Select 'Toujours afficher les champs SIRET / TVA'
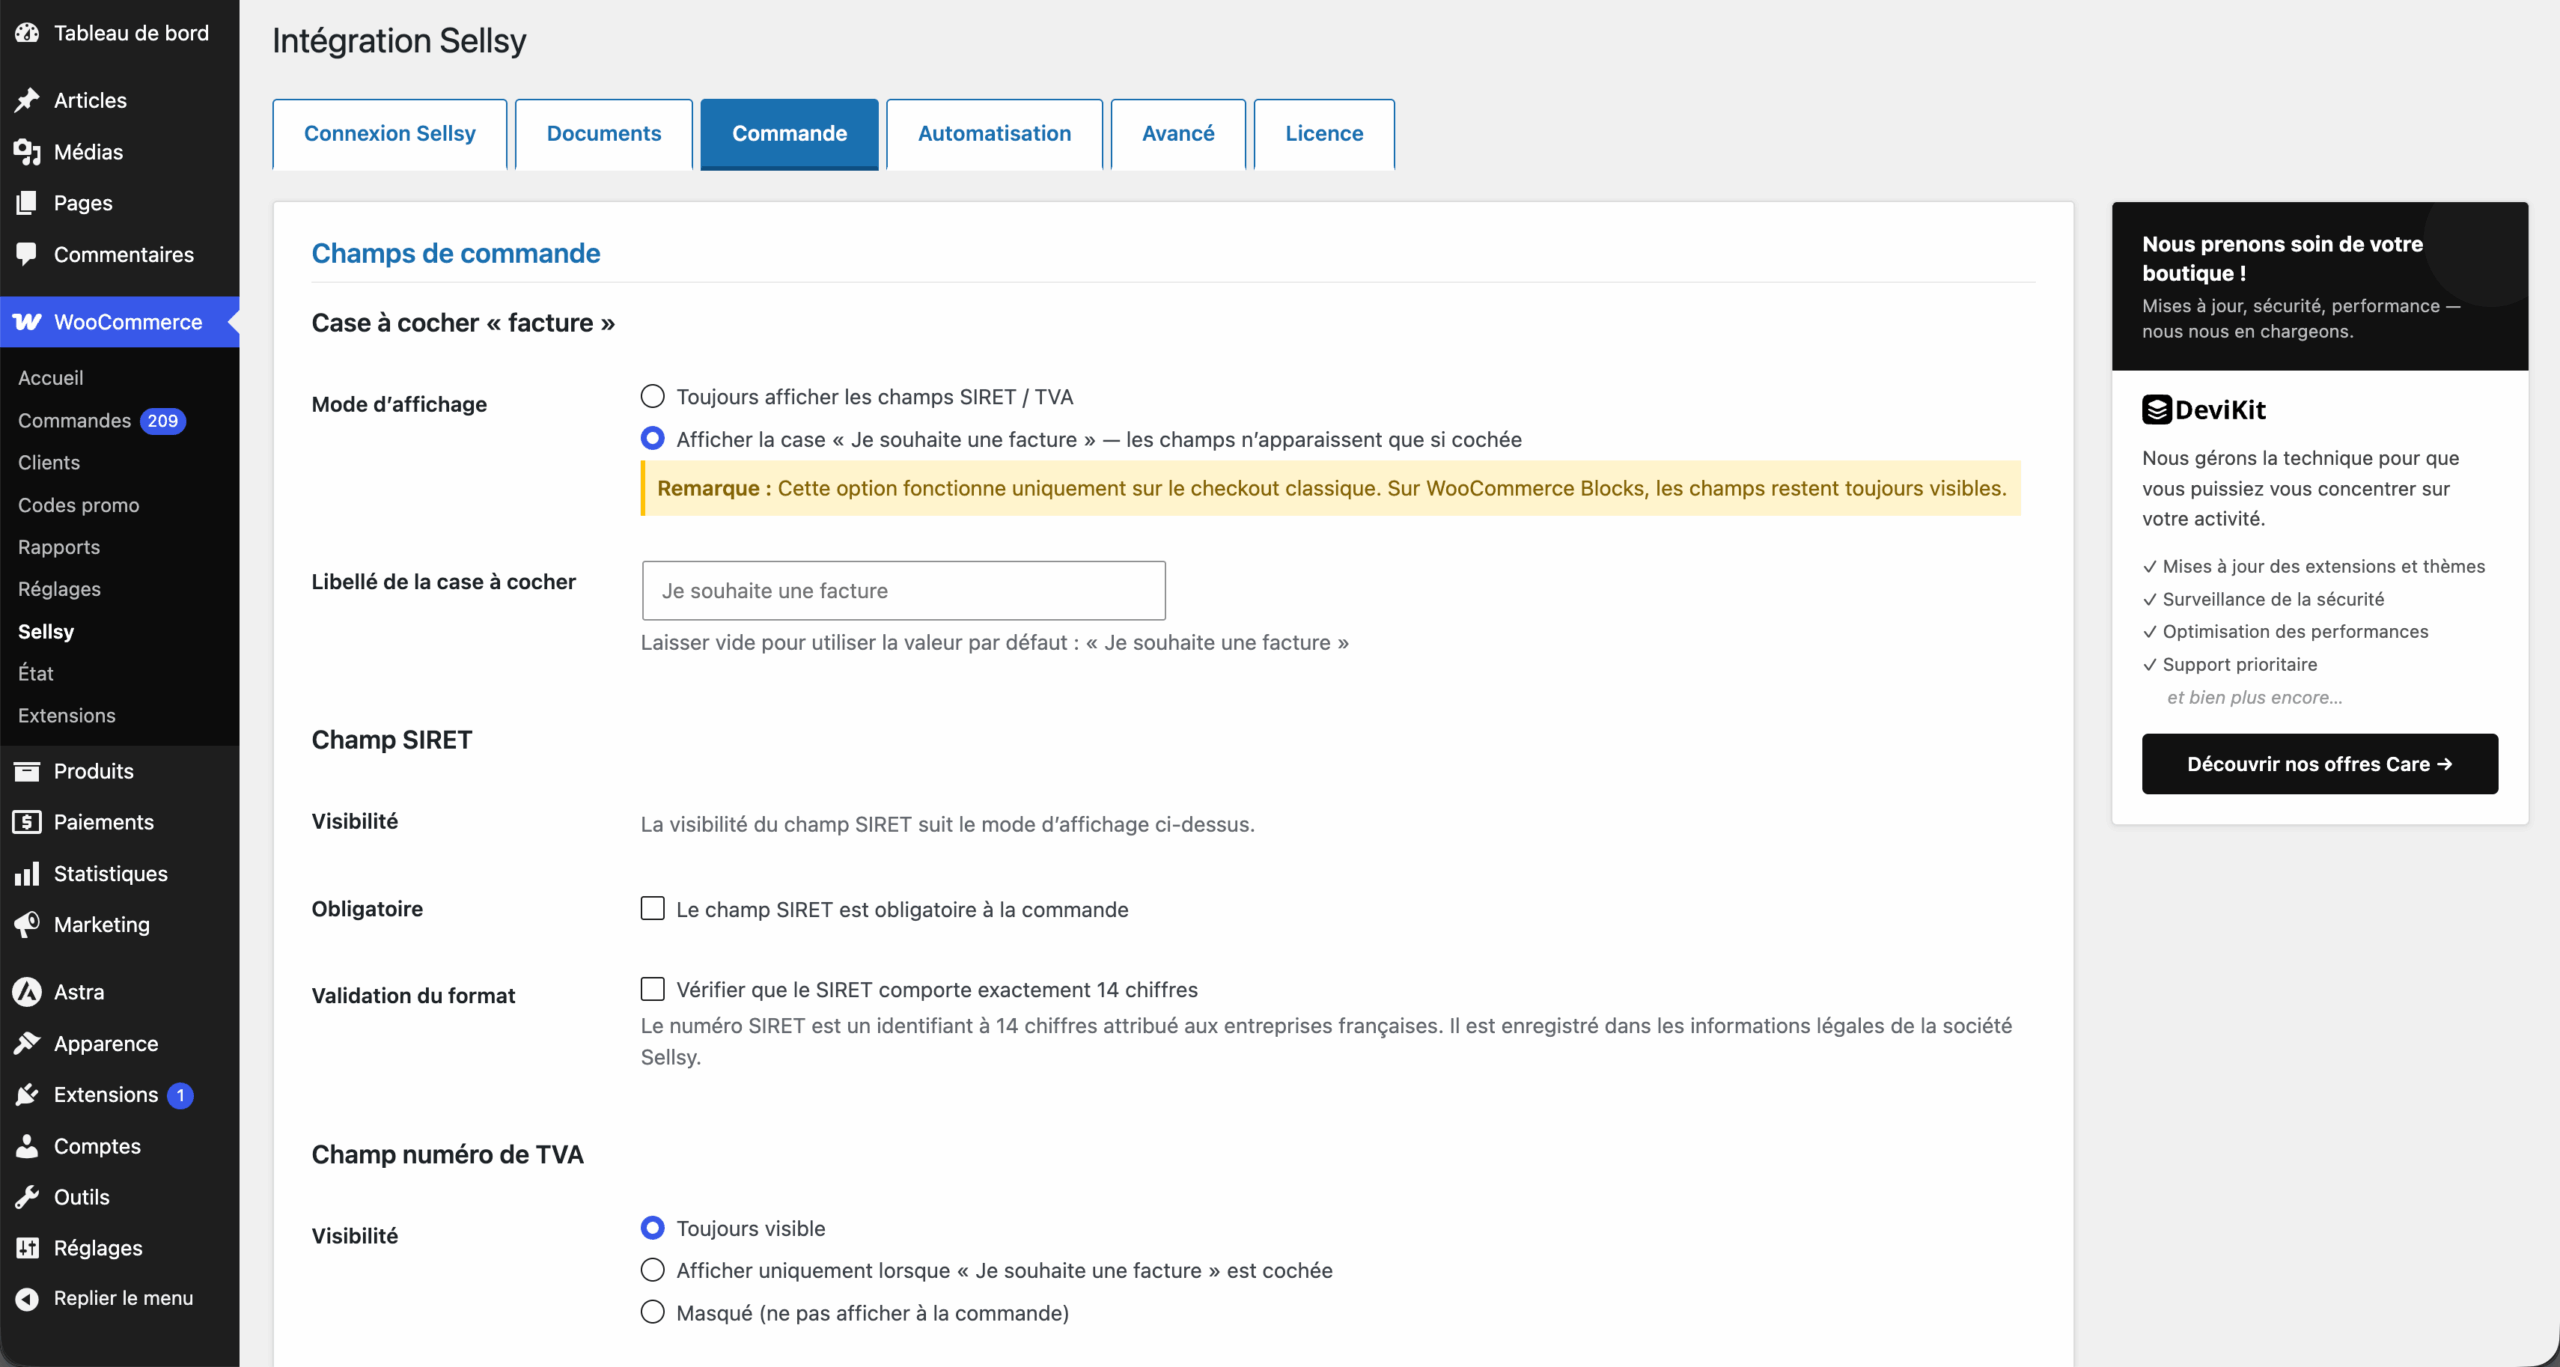Viewport: 2560px width, 1367px height. click(x=652, y=397)
